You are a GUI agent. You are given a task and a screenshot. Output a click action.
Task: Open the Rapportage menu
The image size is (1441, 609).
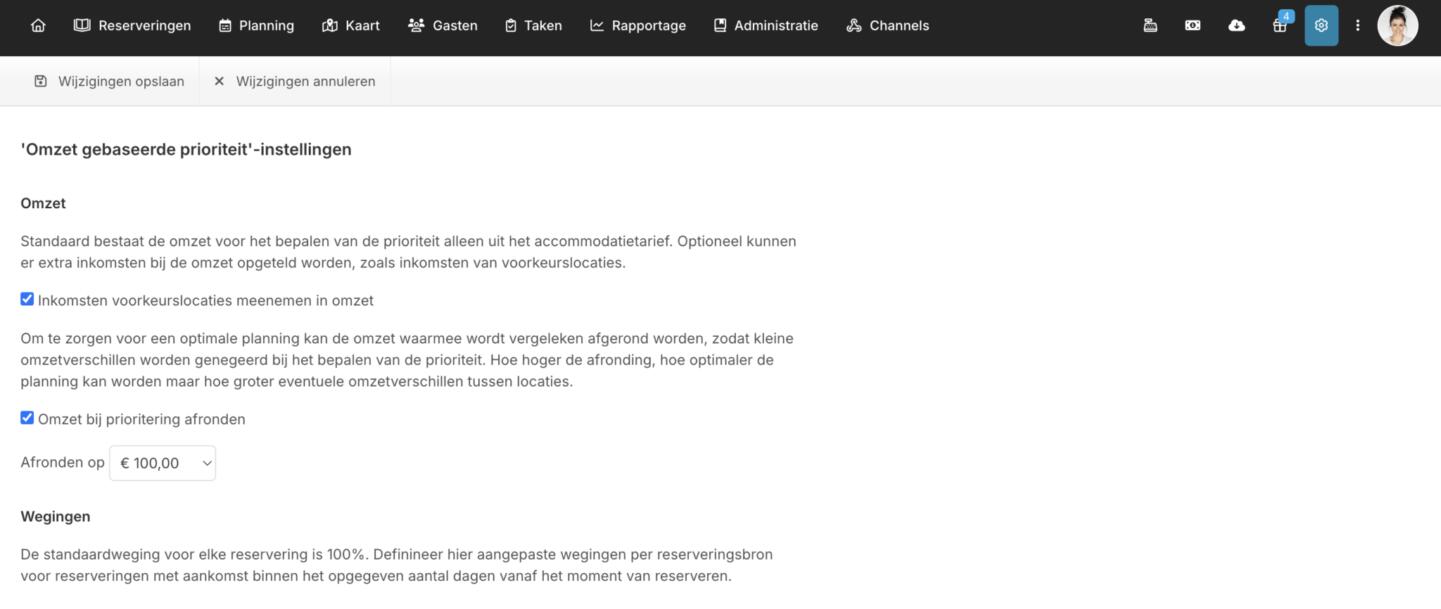click(x=638, y=26)
